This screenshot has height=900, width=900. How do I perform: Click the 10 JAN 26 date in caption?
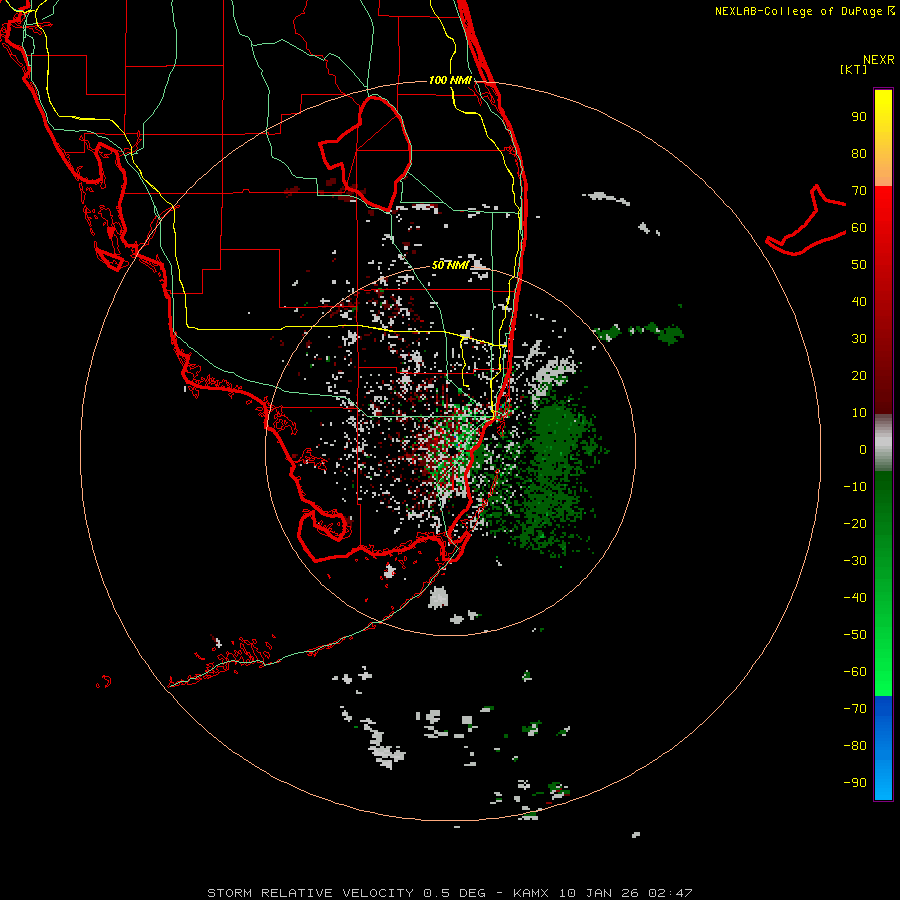tap(599, 893)
